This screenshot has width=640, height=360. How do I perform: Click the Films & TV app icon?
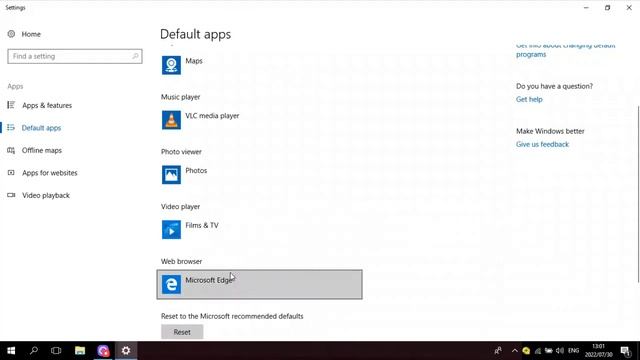pos(171,229)
